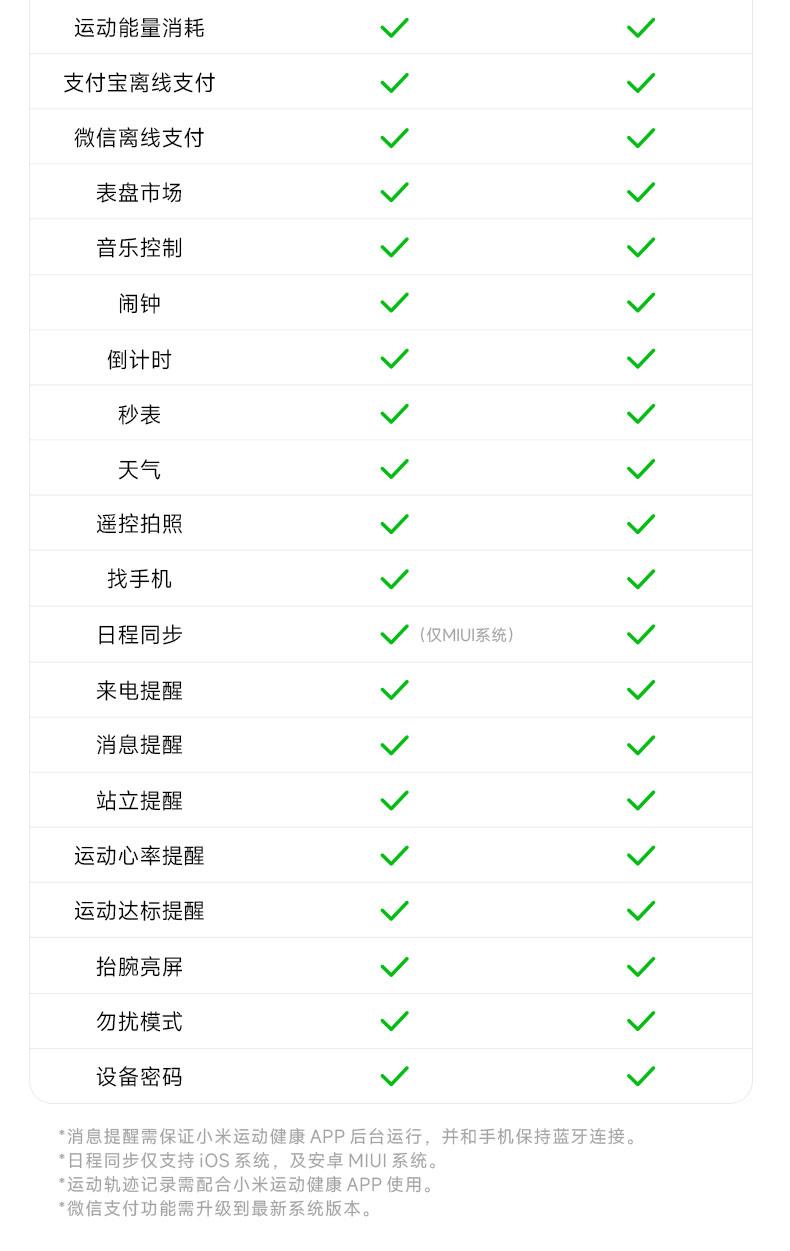The image size is (790, 1251).
Task: Click the right-column checkmark for 遥控拍照
Action: pos(640,524)
